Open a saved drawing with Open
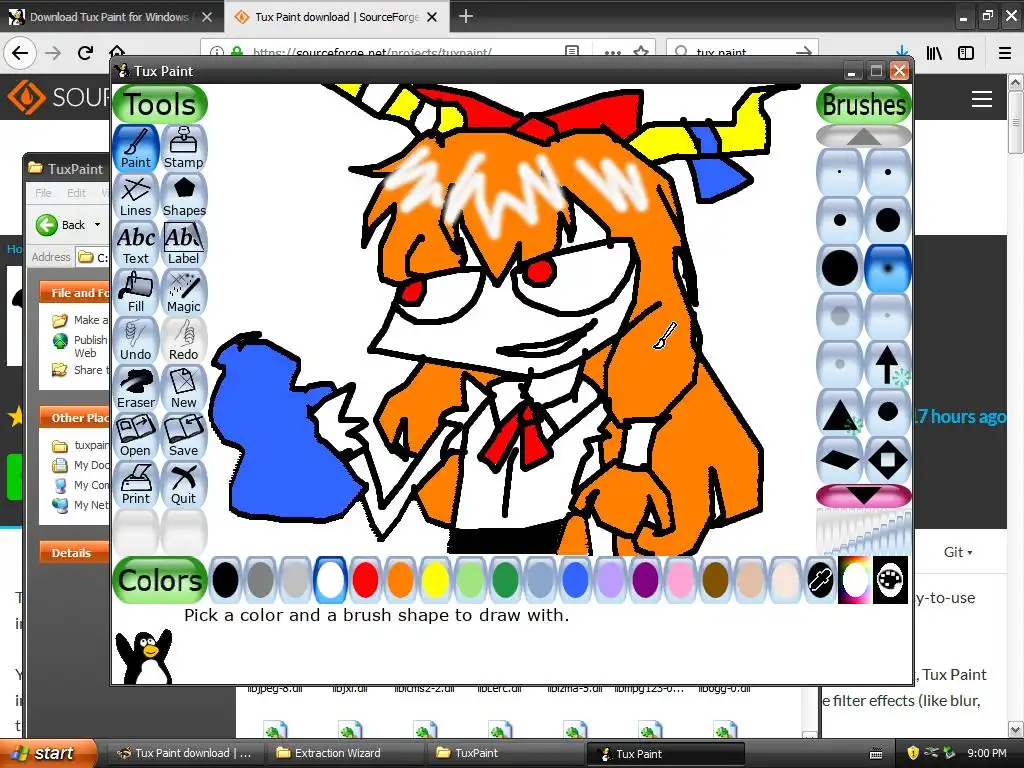 [136, 436]
